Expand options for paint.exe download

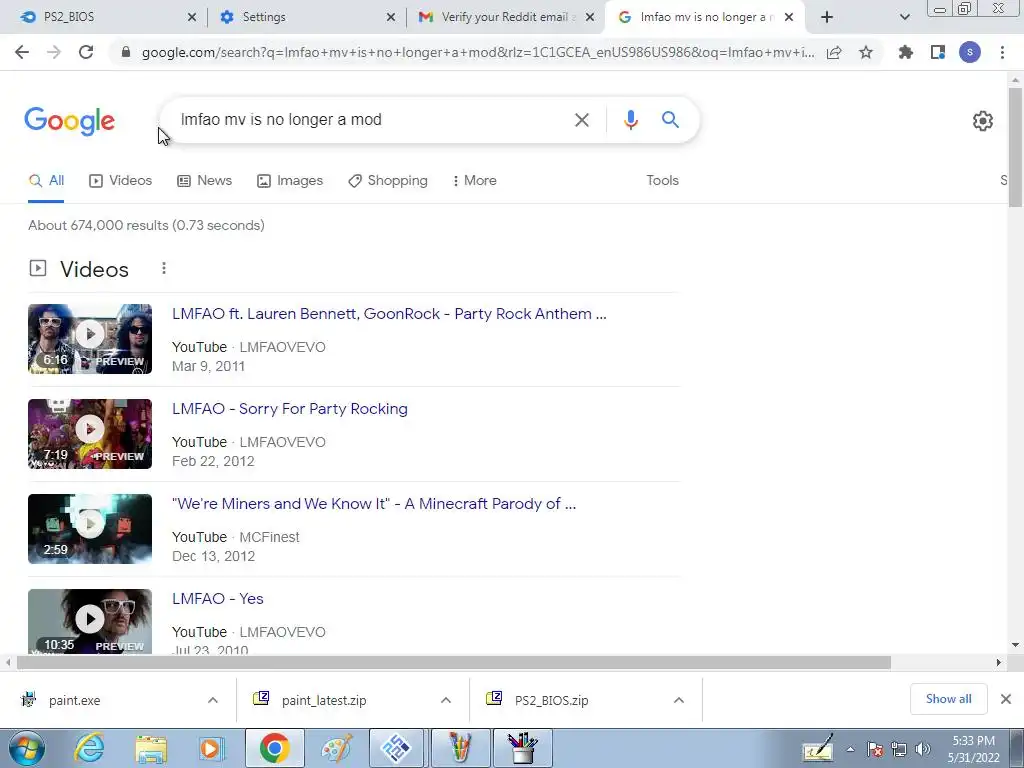point(213,700)
